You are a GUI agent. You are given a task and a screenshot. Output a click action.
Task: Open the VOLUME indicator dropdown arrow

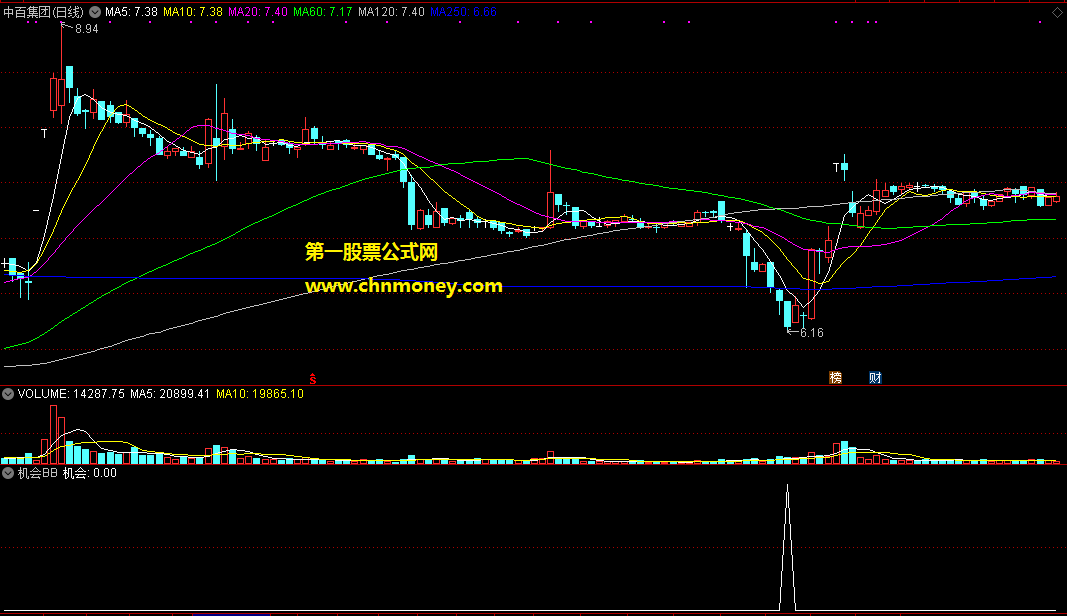coord(8,394)
